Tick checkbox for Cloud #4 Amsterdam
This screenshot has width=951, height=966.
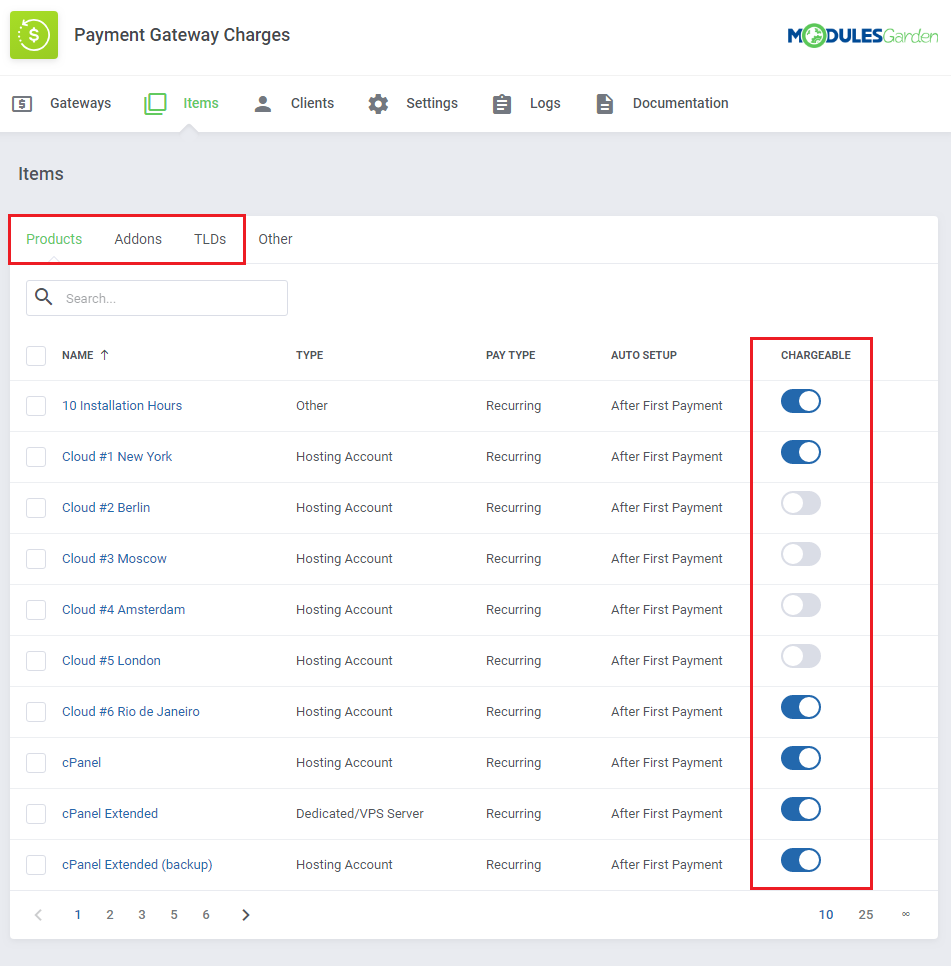click(36, 610)
